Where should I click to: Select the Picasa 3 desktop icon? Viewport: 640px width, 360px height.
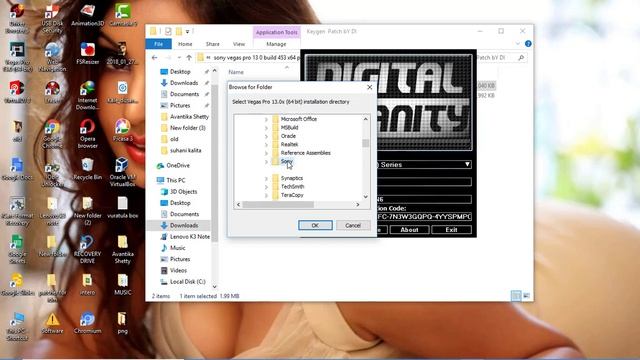[122, 130]
